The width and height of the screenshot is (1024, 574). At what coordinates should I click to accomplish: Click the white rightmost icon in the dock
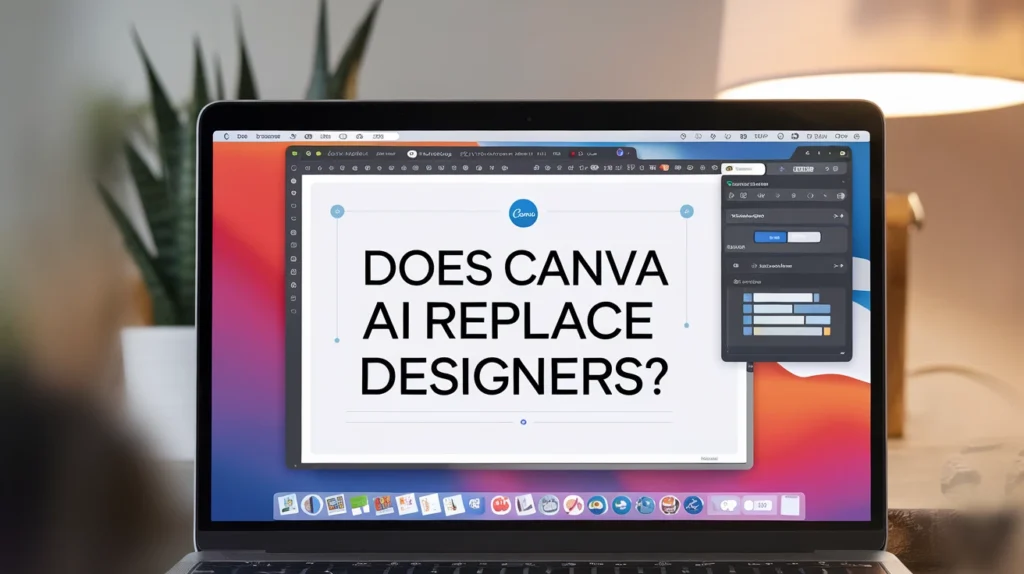pyautogui.click(x=790, y=505)
